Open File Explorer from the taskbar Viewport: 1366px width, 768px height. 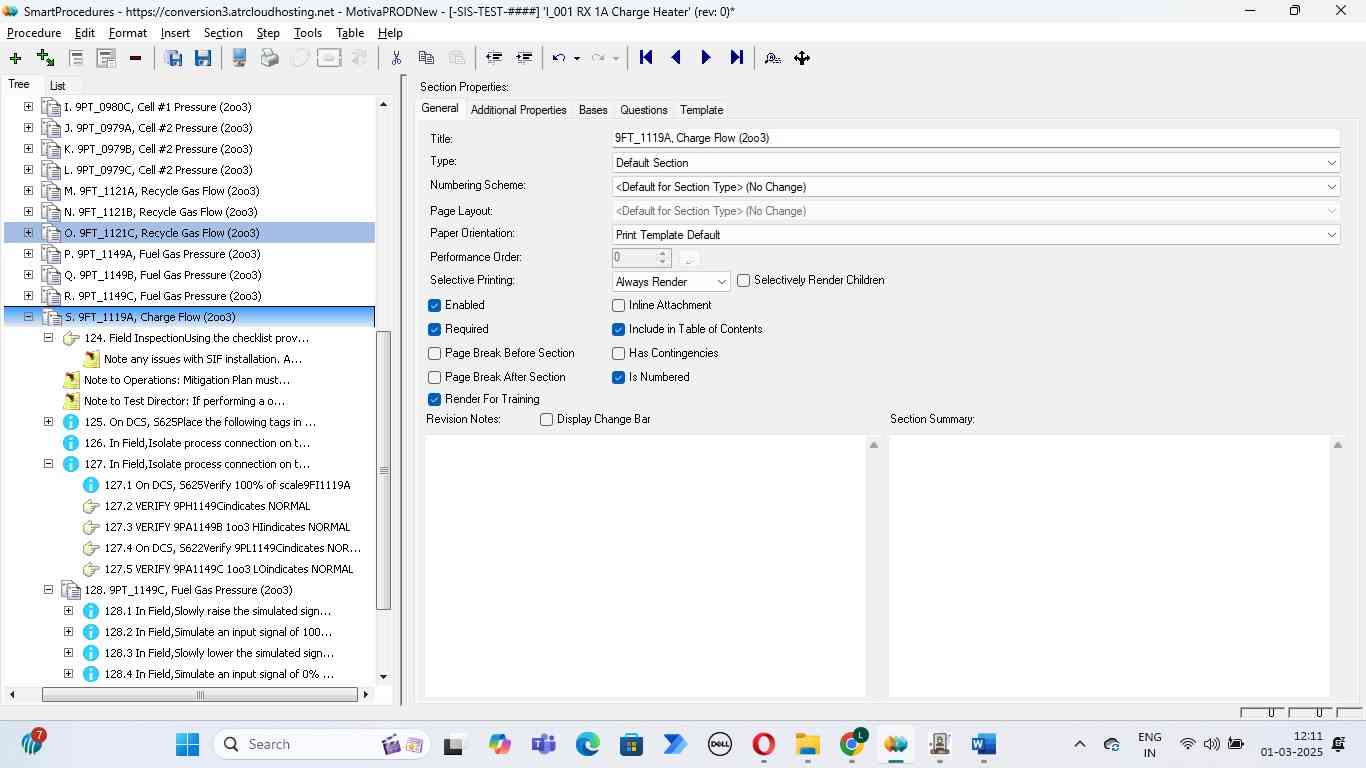(x=808, y=744)
